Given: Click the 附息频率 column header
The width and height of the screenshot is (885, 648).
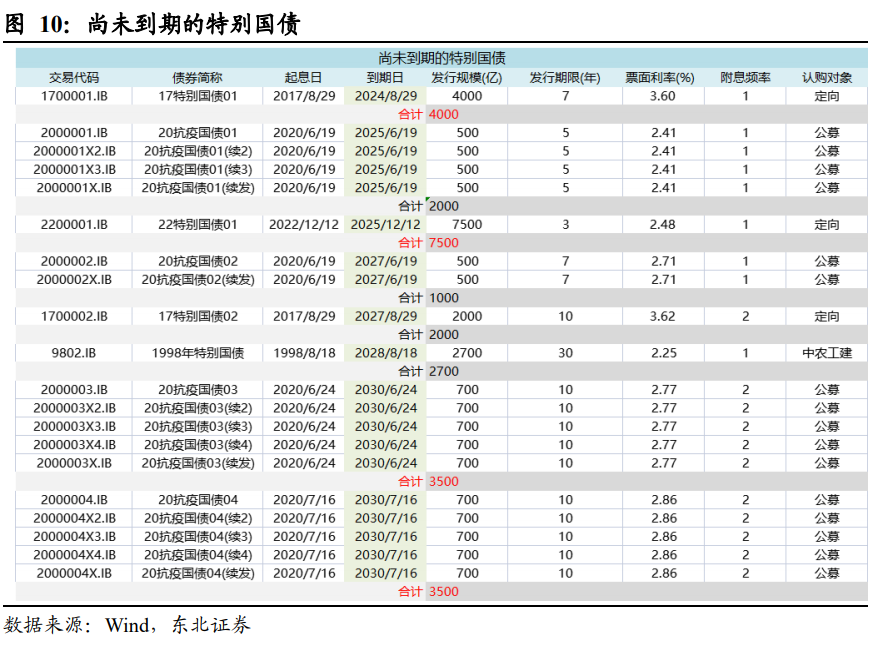Looking at the screenshot, I should pos(745,78).
